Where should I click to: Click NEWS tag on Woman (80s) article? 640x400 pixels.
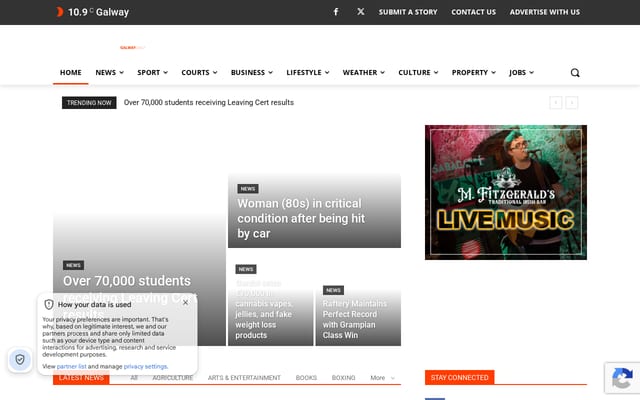(248, 189)
